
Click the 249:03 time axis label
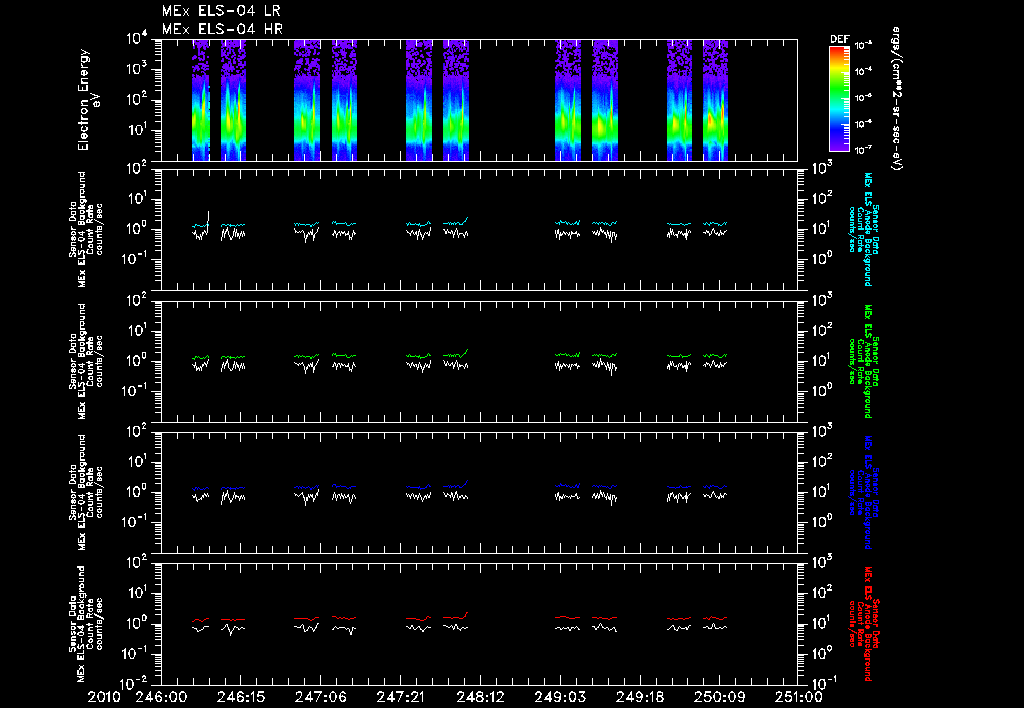tap(560, 697)
